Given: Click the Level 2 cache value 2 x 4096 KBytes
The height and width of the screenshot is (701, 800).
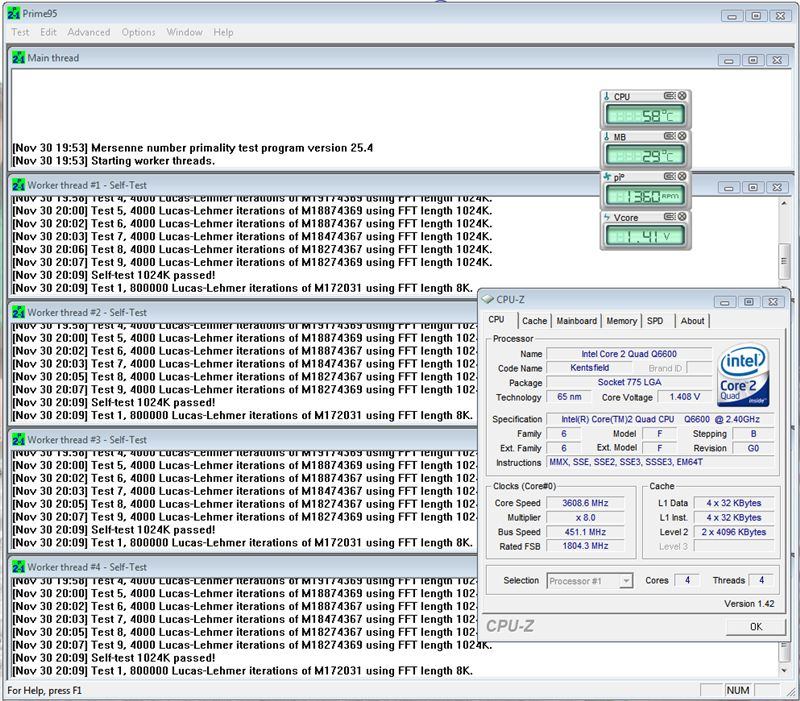Looking at the screenshot, I should [x=733, y=532].
